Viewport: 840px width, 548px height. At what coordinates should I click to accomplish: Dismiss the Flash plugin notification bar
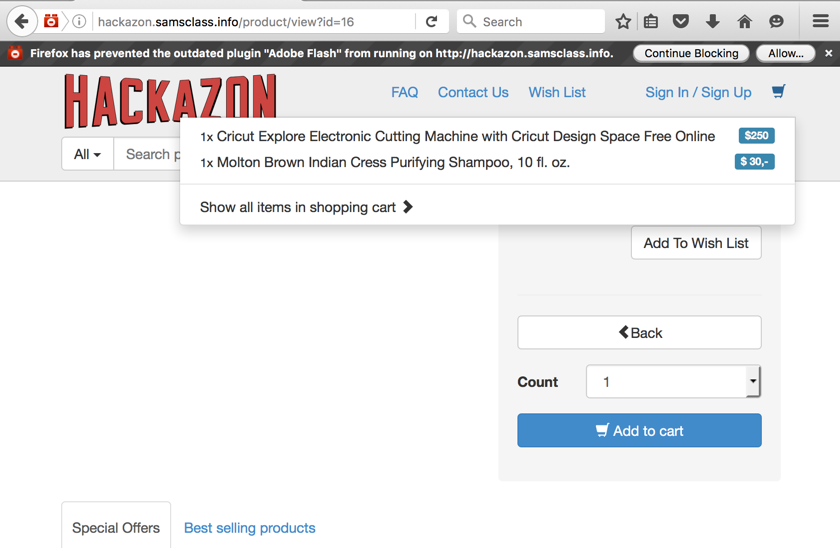pos(828,53)
